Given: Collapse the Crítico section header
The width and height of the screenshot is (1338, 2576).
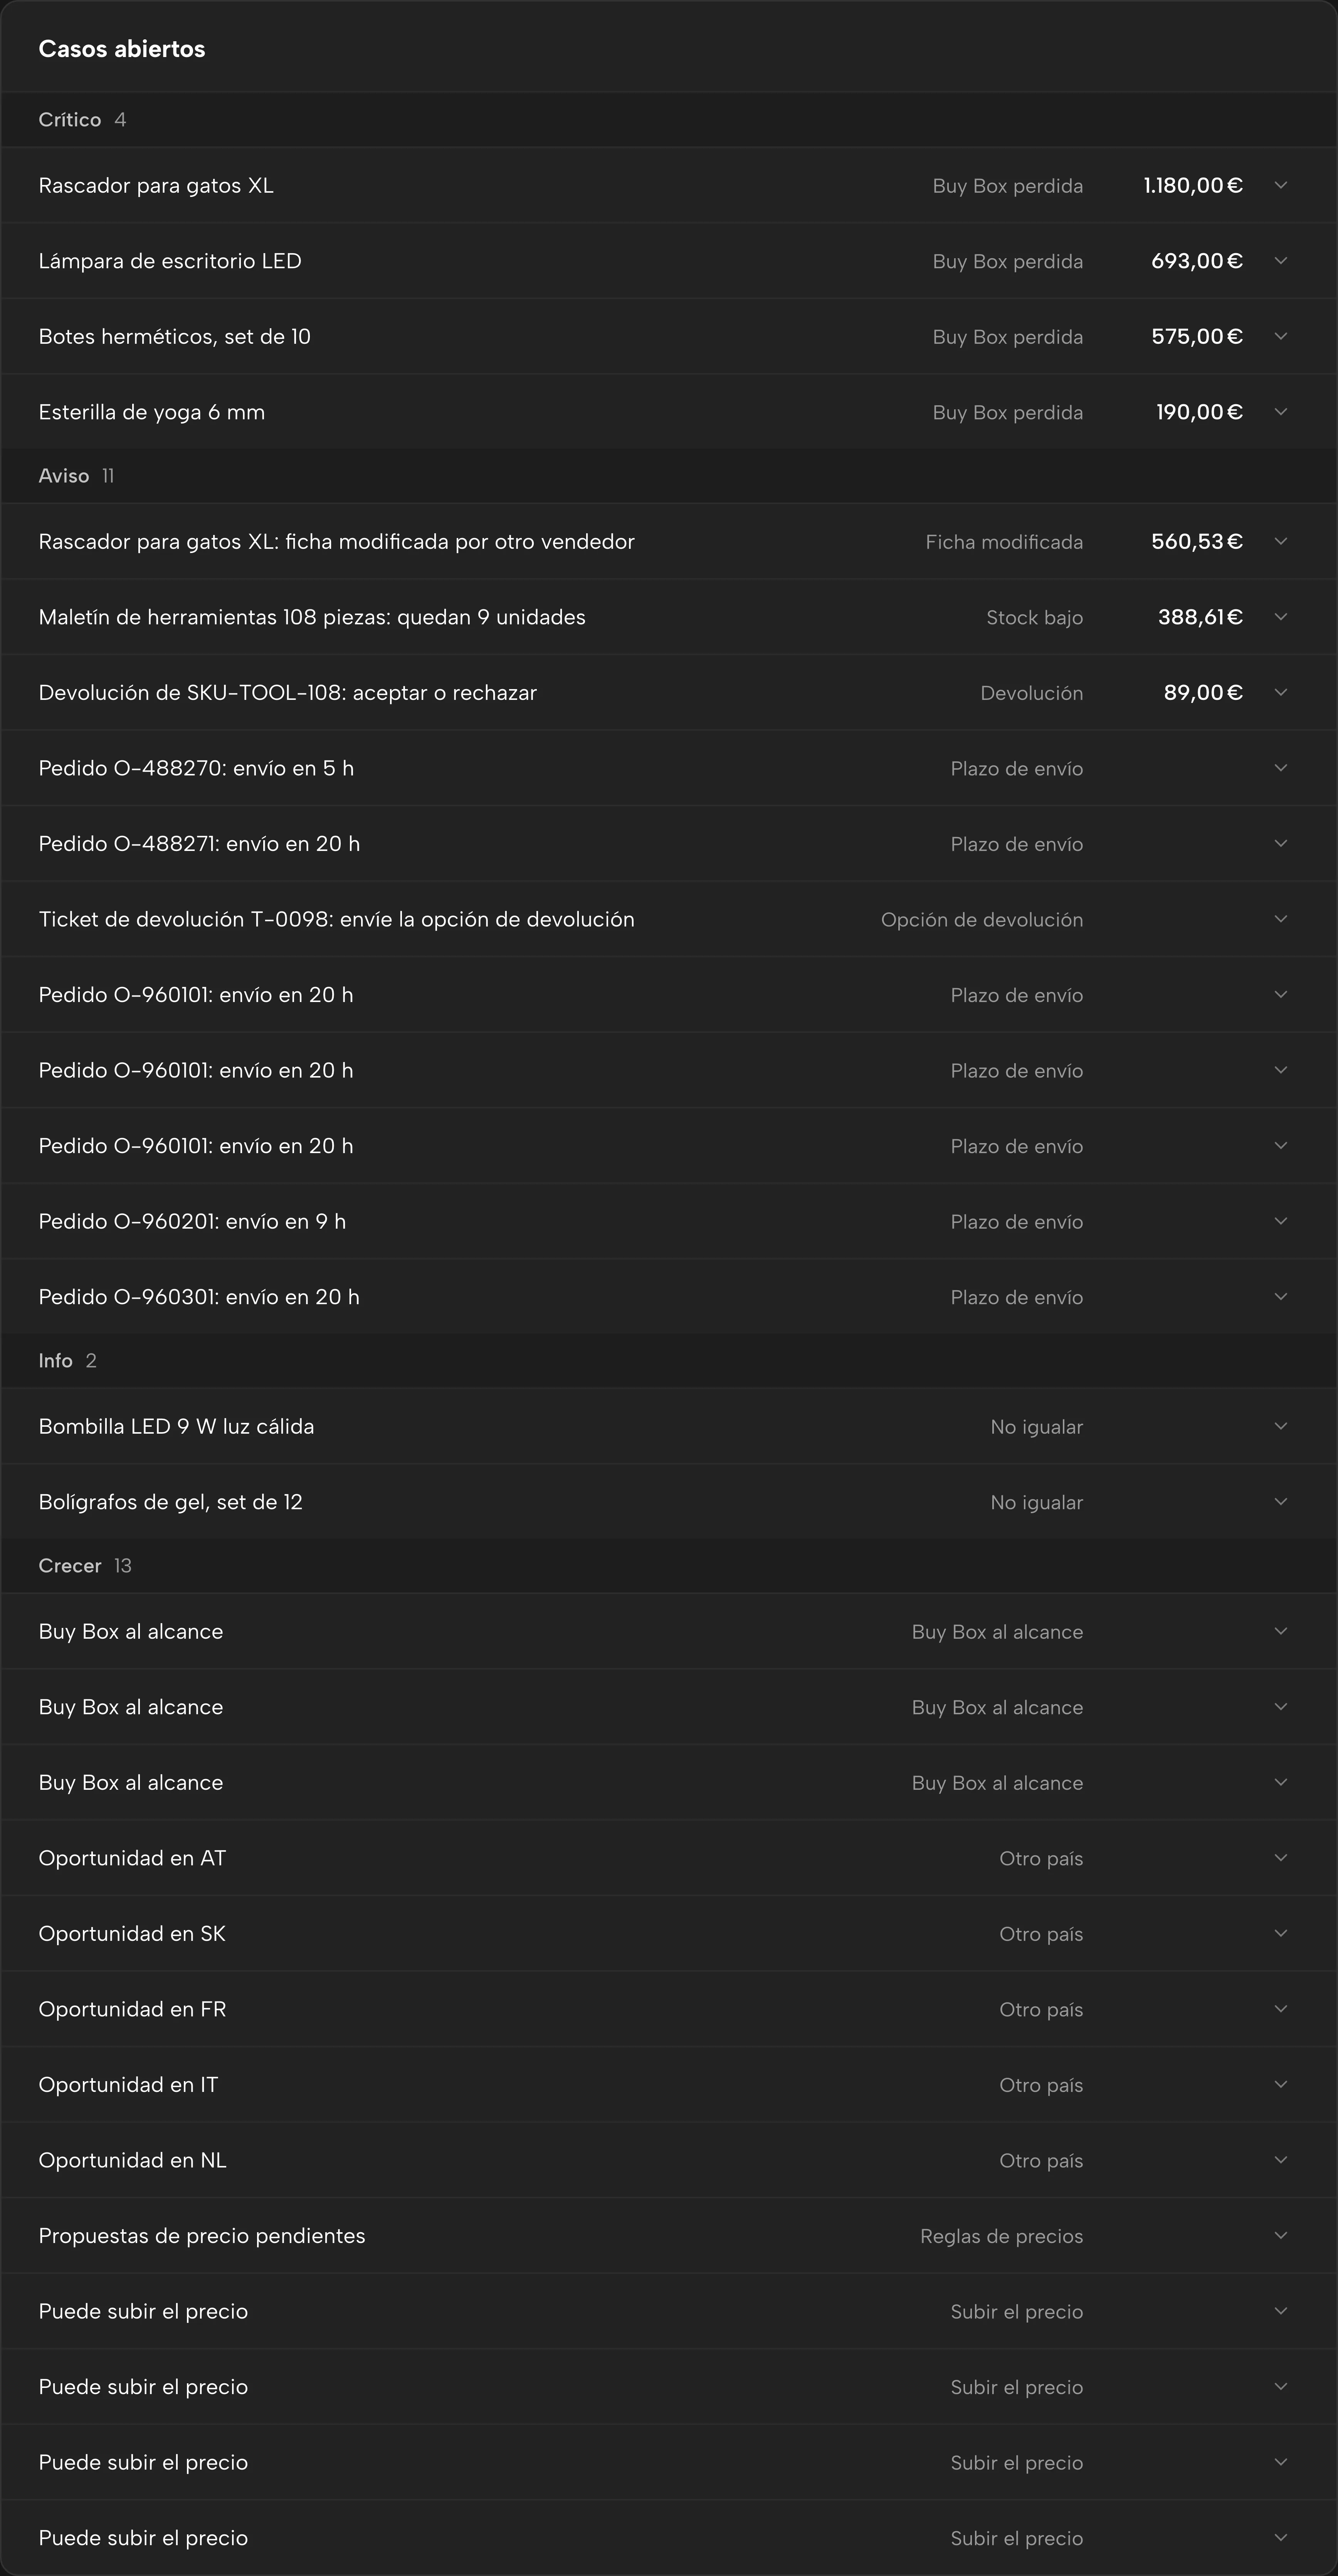Looking at the screenshot, I should pos(669,120).
